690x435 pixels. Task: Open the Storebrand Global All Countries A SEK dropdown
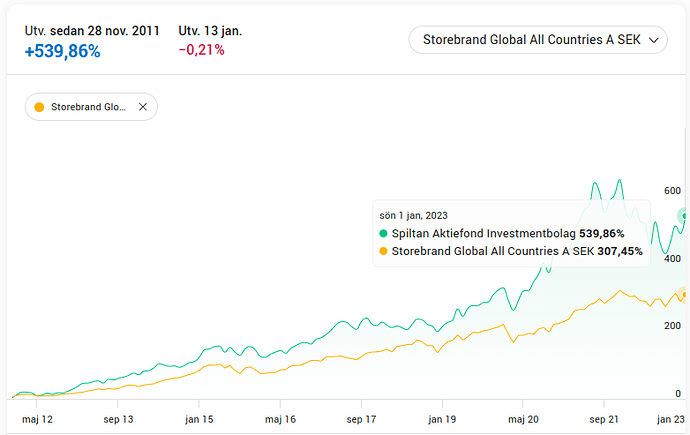(x=538, y=40)
